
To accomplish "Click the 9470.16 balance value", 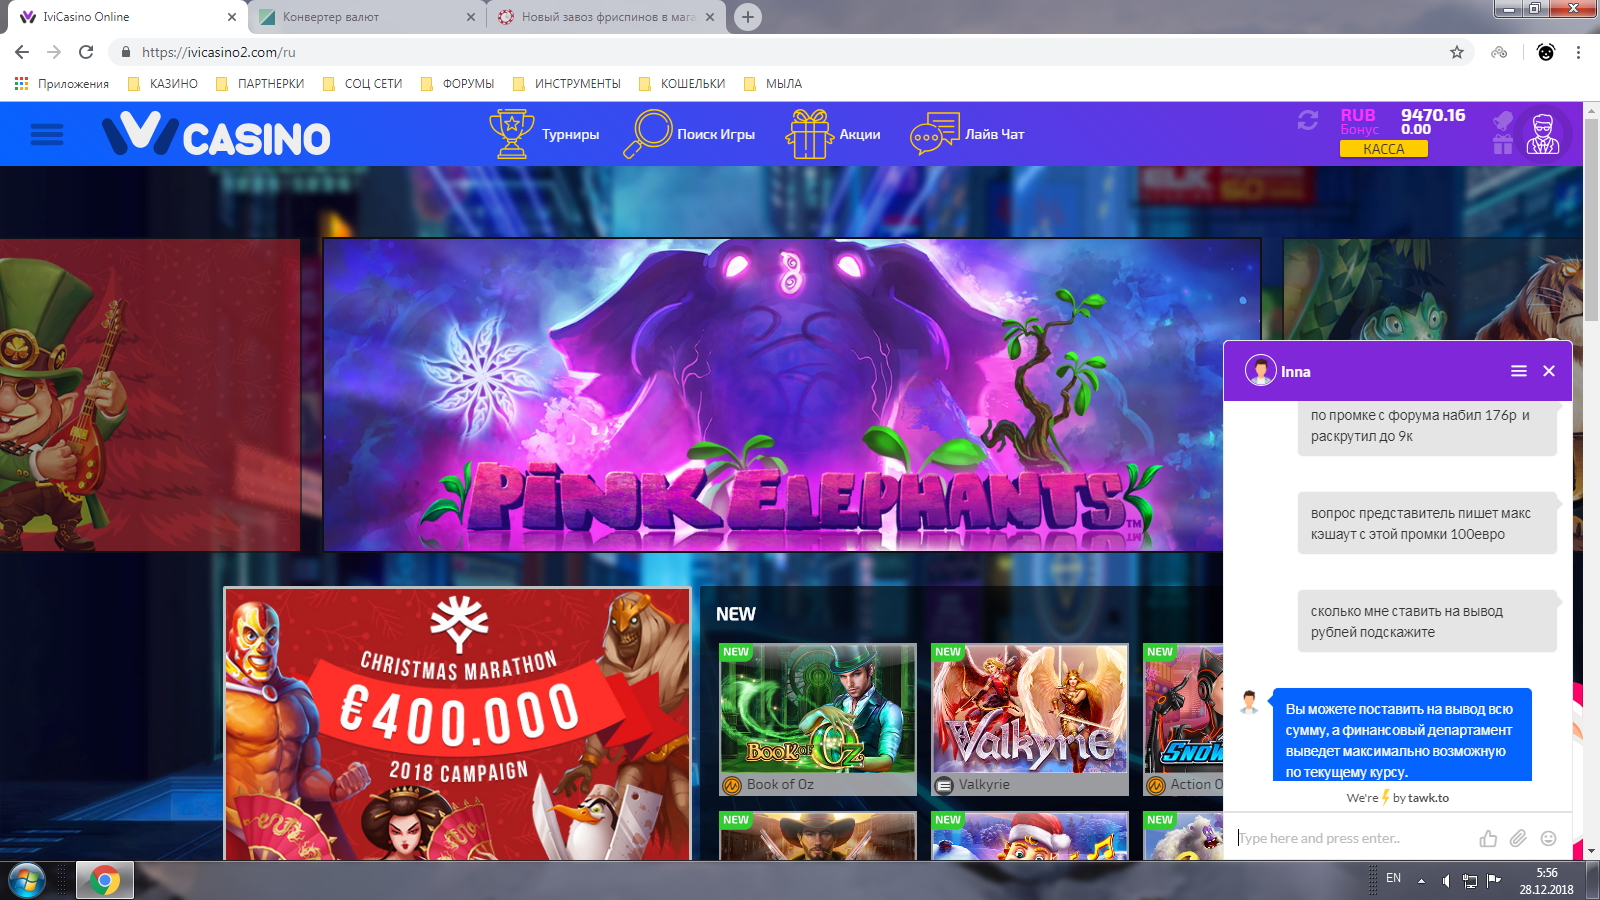I will pyautogui.click(x=1433, y=115).
